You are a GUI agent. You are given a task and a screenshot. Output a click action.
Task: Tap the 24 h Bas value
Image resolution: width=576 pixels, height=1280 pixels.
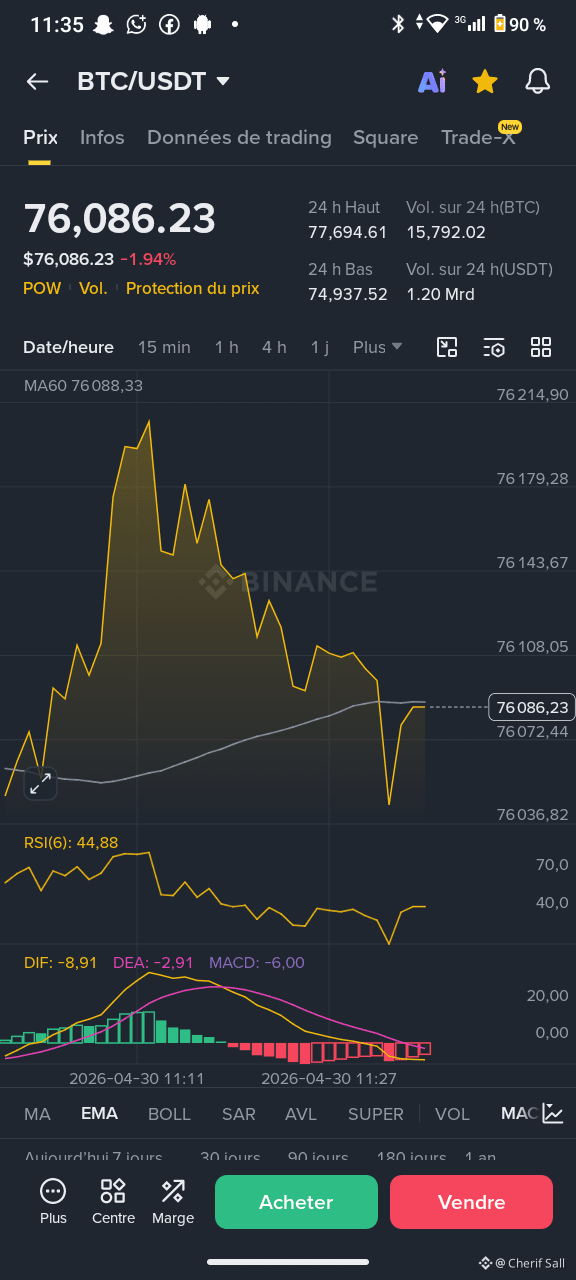[x=347, y=294]
